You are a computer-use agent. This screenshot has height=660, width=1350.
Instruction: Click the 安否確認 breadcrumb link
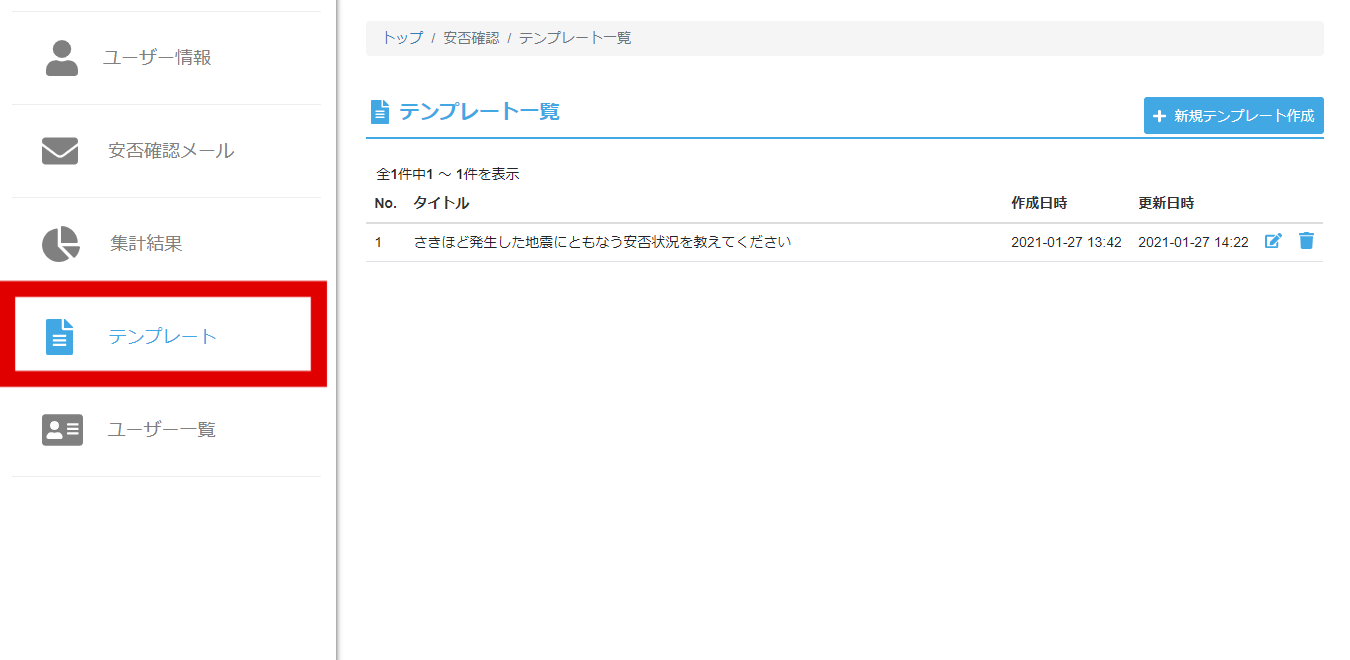[471, 38]
